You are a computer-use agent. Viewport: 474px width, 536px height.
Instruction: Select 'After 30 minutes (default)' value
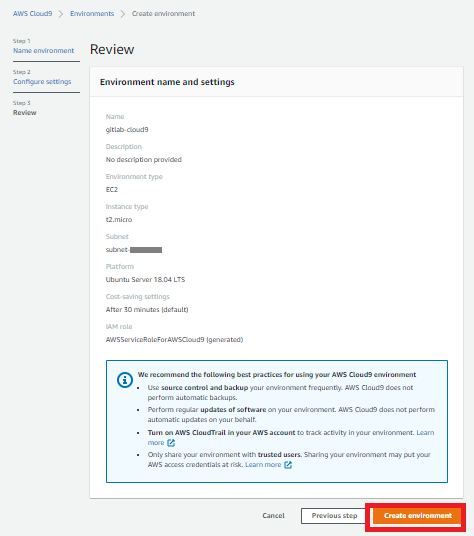point(147,310)
